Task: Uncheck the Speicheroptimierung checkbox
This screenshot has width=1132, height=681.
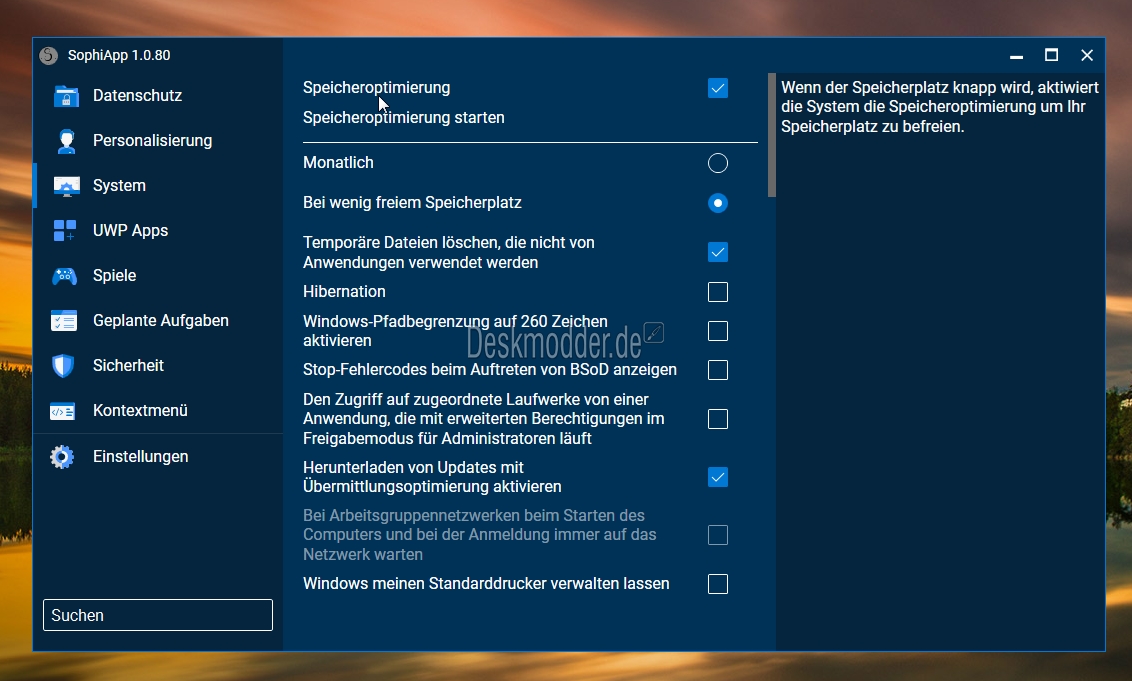Action: click(x=718, y=88)
